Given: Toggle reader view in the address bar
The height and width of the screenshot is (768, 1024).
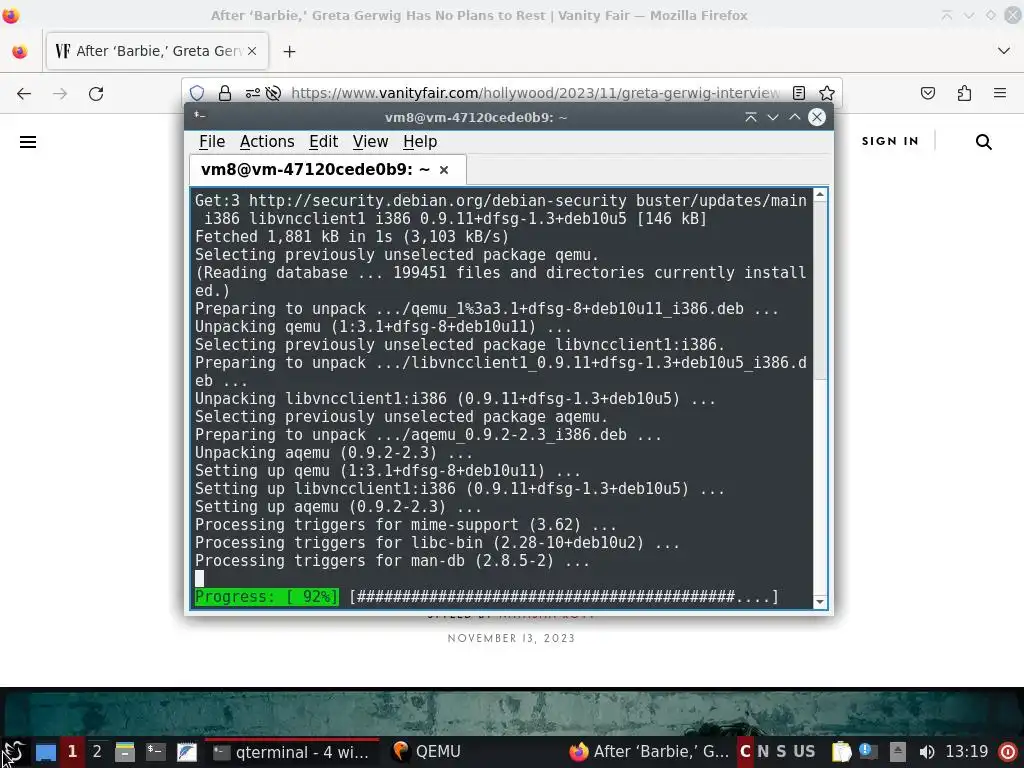Looking at the screenshot, I should (x=799, y=93).
